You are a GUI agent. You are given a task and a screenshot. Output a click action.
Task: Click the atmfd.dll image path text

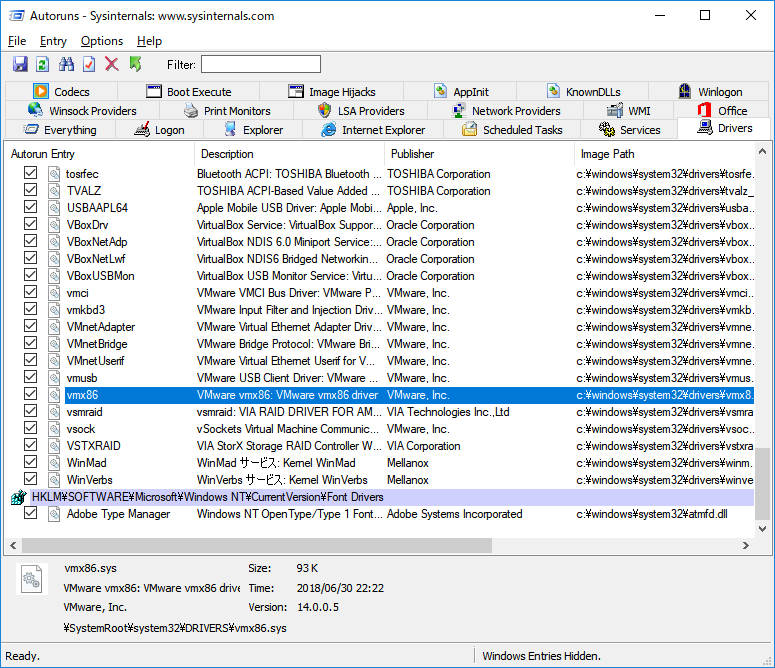pyautogui.click(x=651, y=514)
